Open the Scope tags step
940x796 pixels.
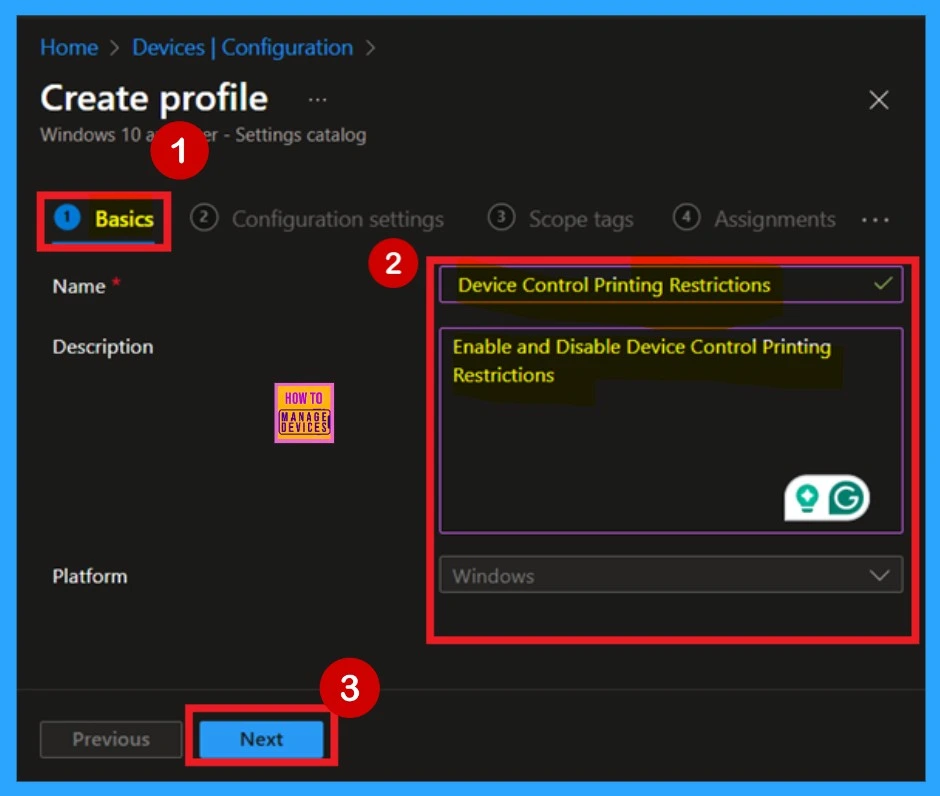click(x=561, y=219)
